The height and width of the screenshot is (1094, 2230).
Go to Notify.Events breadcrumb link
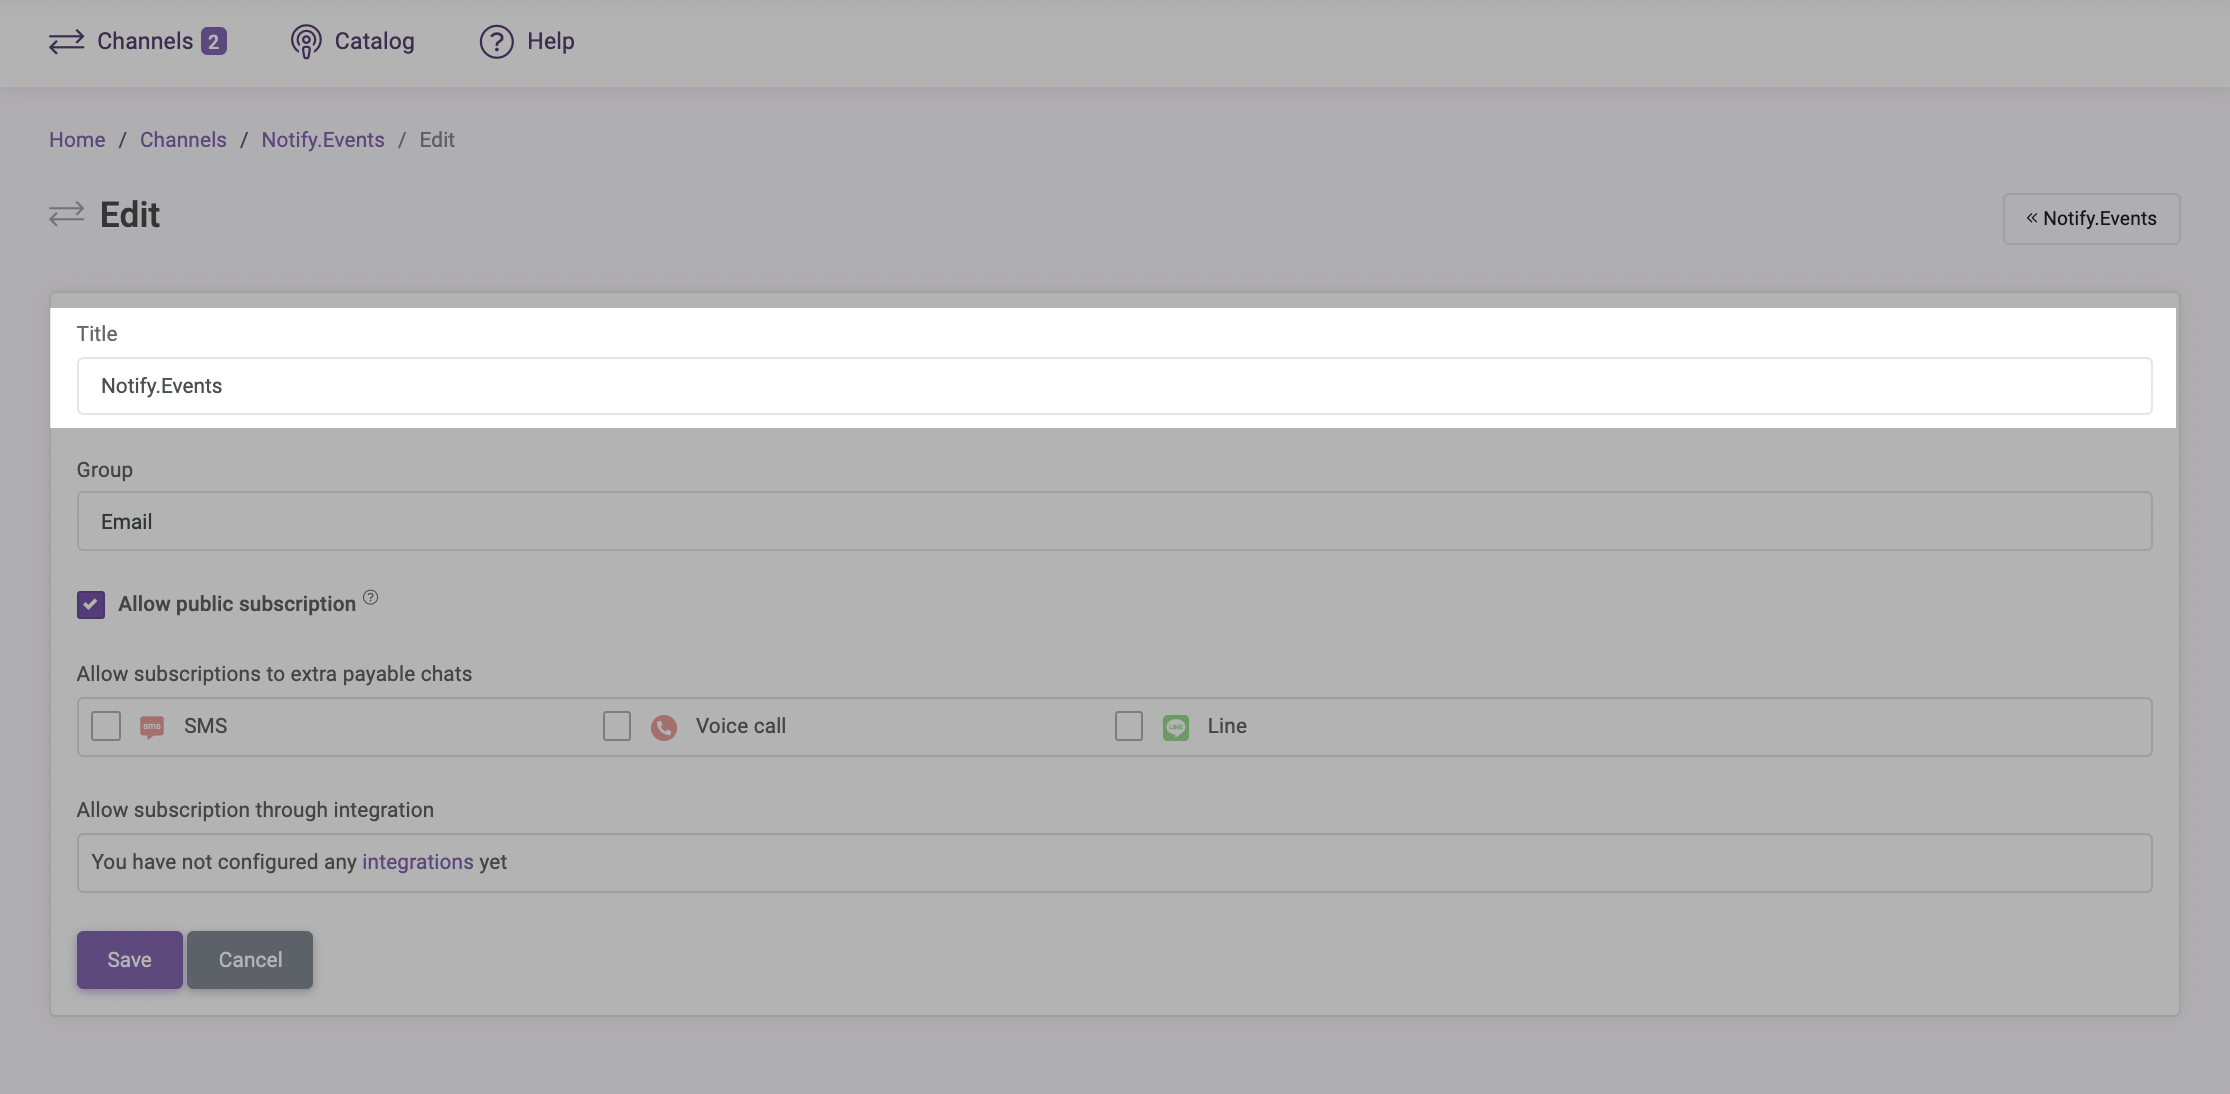pyautogui.click(x=323, y=140)
